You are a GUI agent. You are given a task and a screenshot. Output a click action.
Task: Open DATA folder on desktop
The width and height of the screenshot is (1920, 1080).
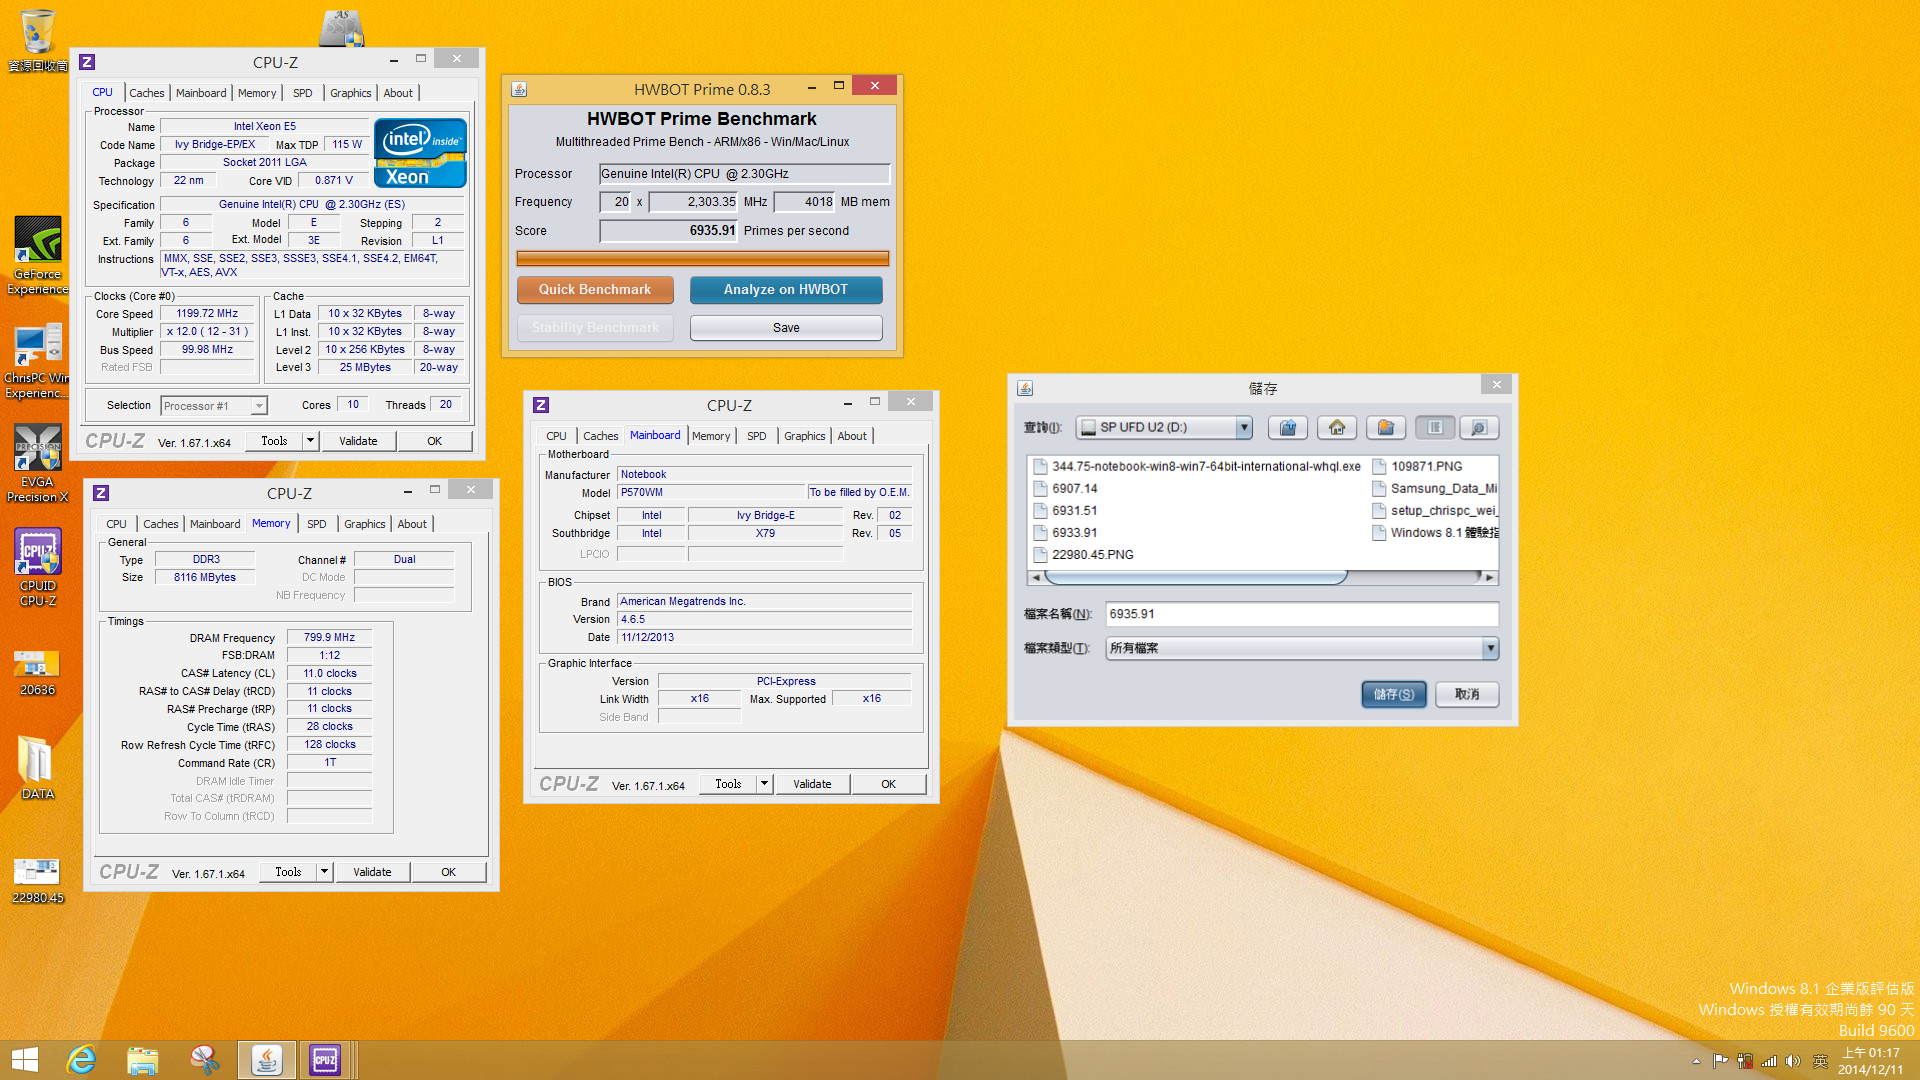coord(38,767)
